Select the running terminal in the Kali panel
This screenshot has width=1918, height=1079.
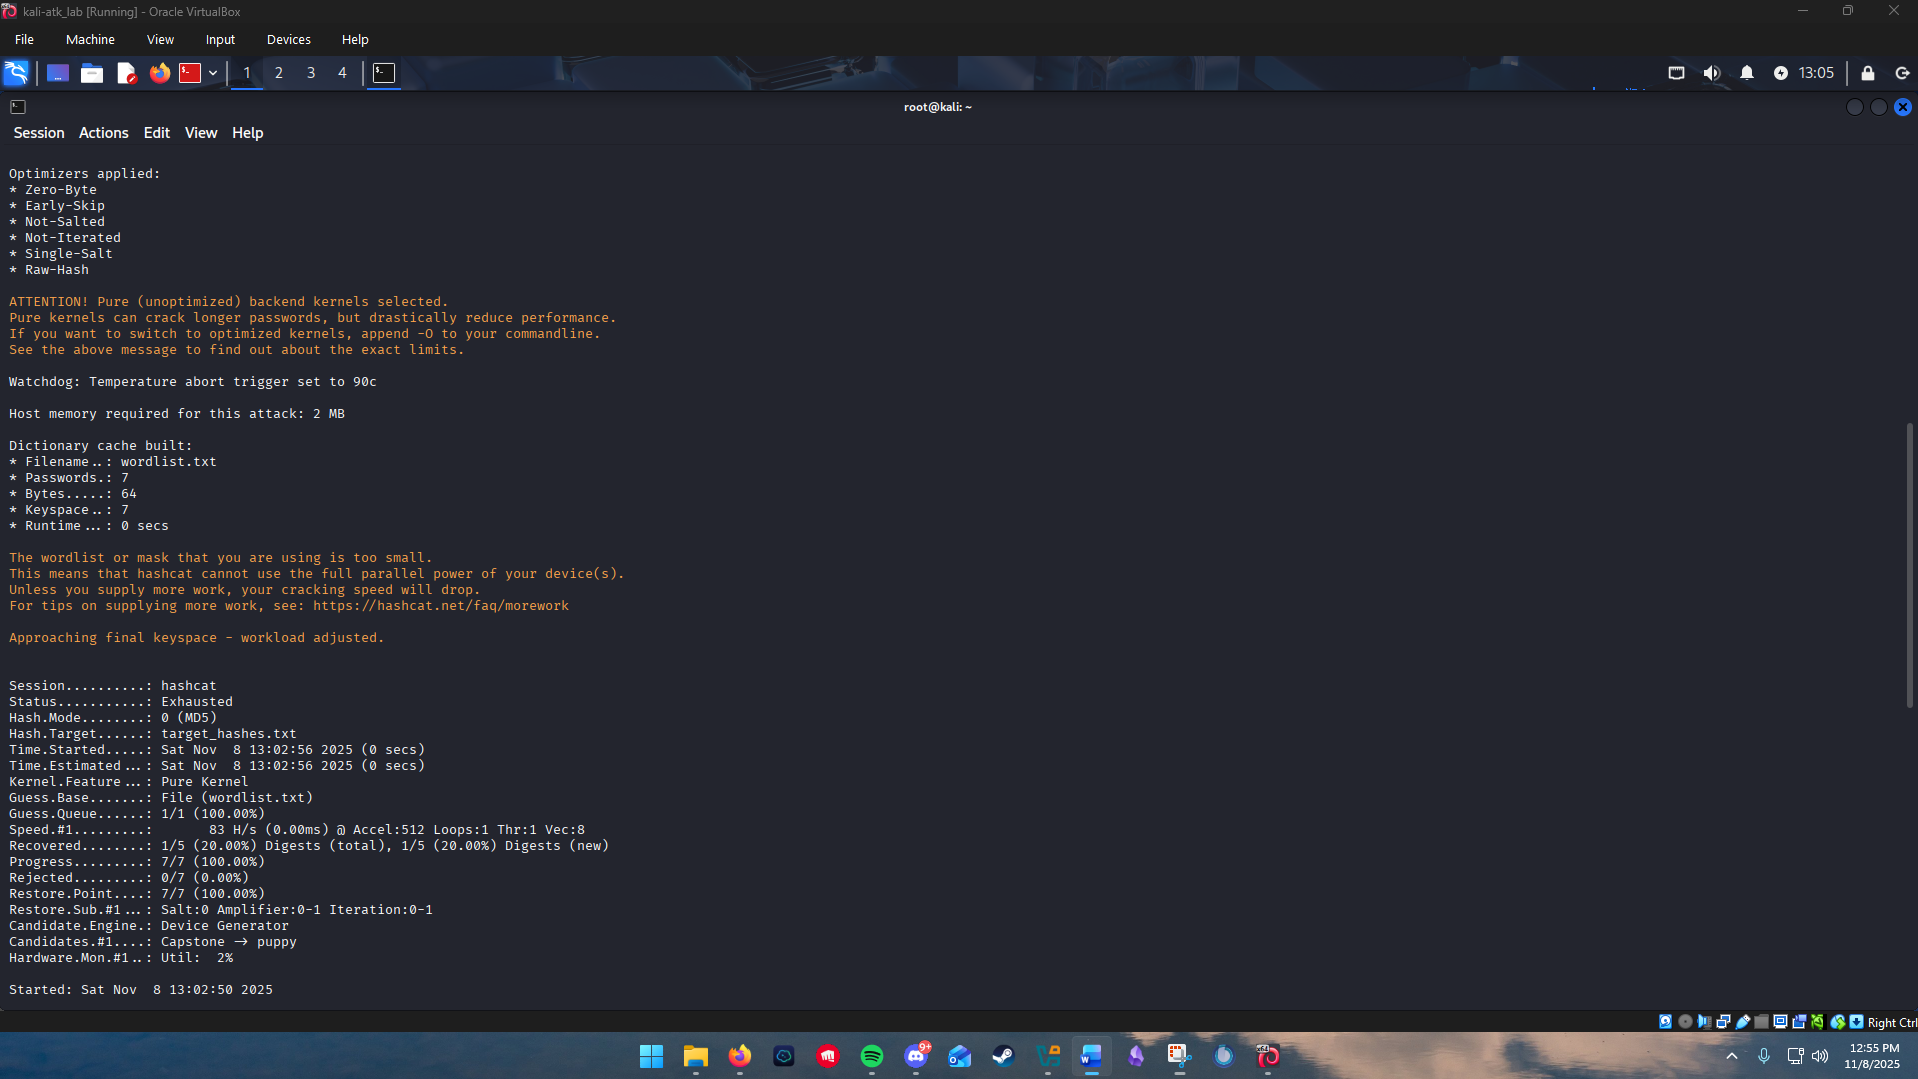(384, 73)
